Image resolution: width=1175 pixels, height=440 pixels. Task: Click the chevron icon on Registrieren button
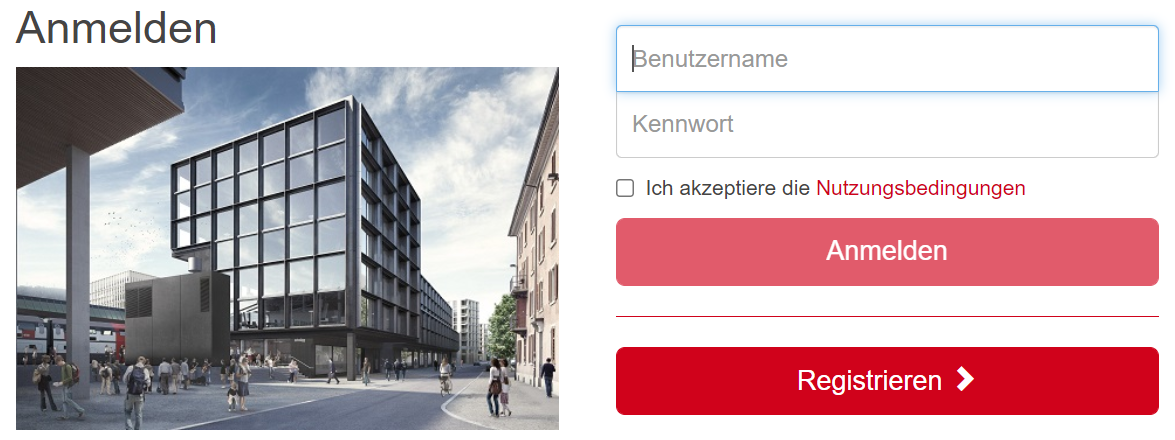click(x=964, y=380)
